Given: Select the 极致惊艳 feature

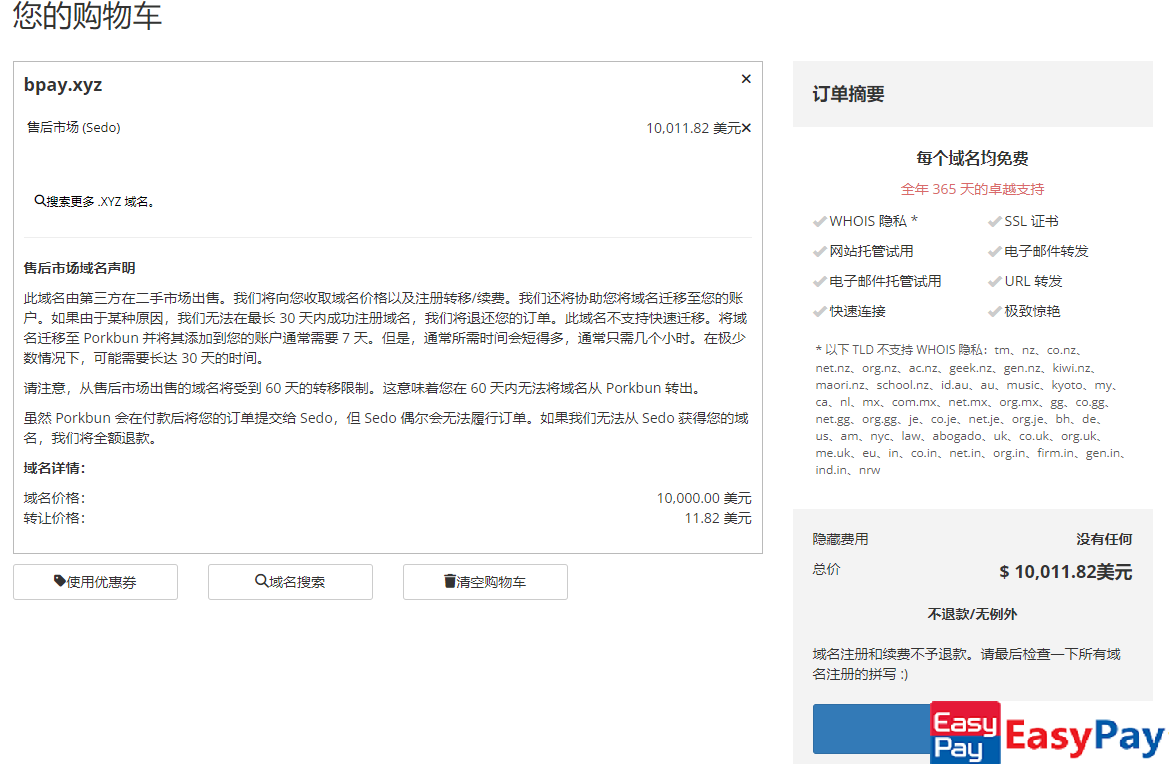Looking at the screenshot, I should pyautogui.click(x=1032, y=311).
